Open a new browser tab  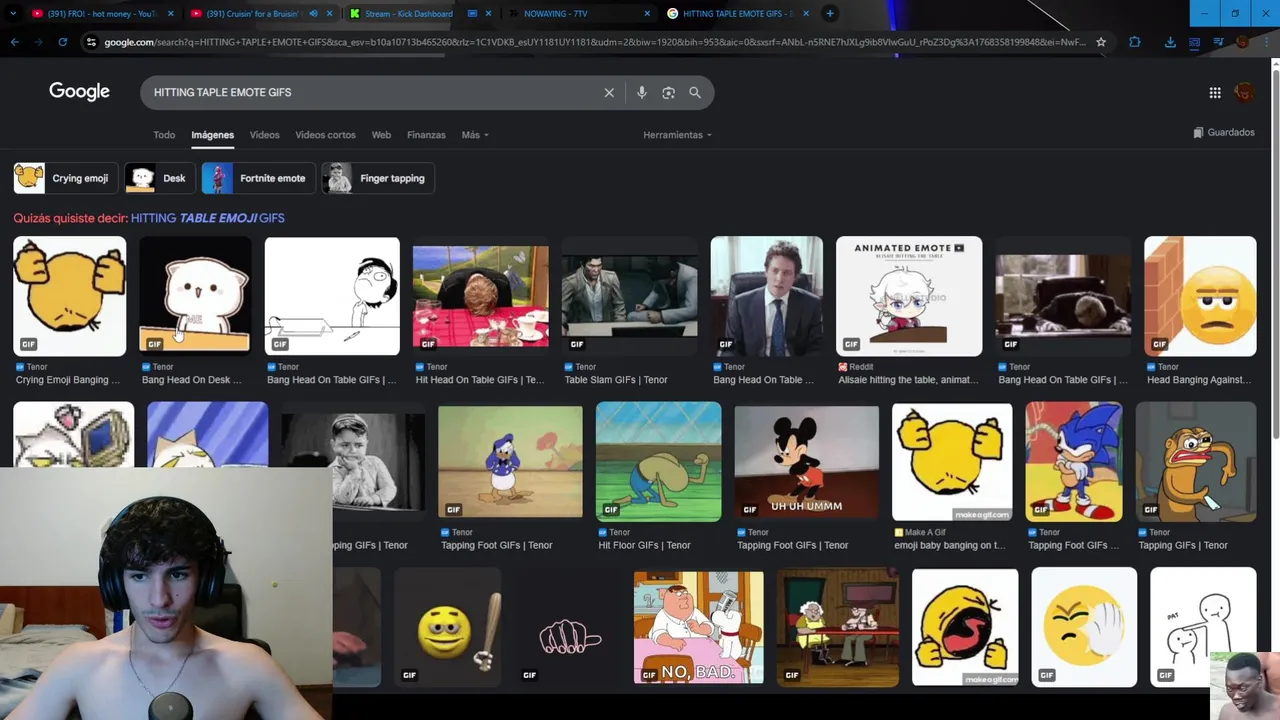[830, 13]
